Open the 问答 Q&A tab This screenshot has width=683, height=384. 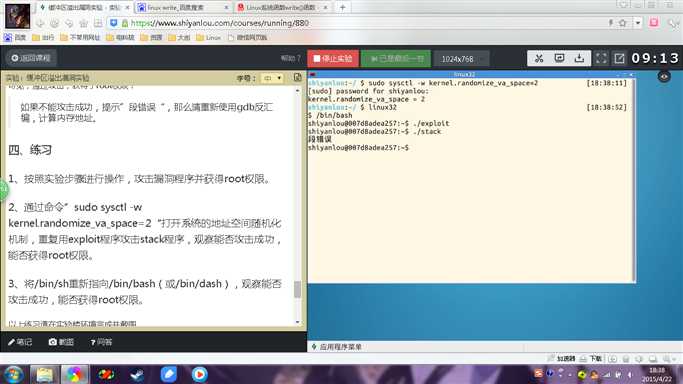point(101,342)
